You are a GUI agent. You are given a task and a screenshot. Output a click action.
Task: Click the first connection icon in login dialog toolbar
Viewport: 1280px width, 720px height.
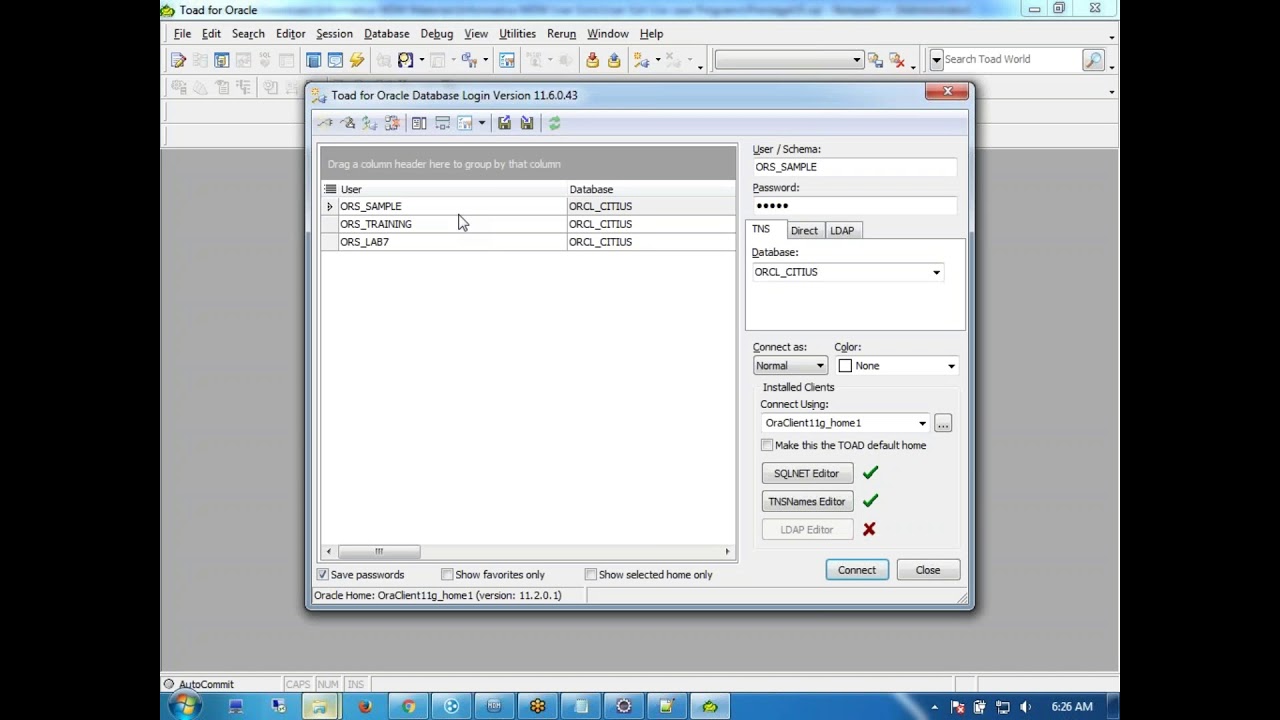(x=325, y=123)
